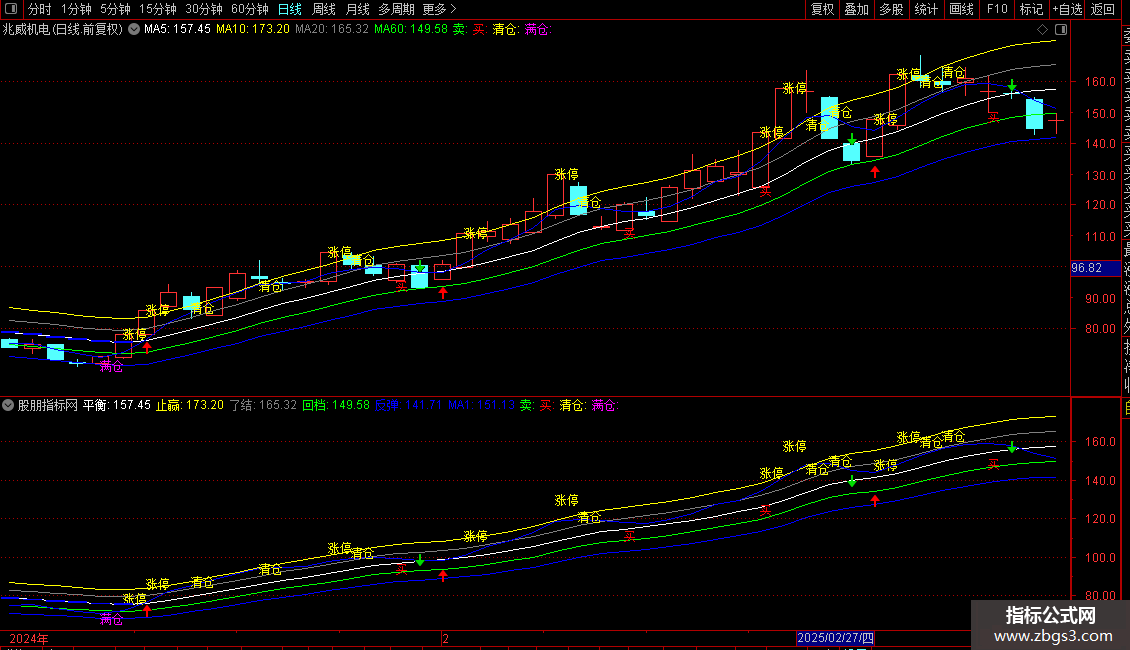This screenshot has width=1130, height=650.
Task: Open the 多股 multi-stock view
Action: point(891,9)
